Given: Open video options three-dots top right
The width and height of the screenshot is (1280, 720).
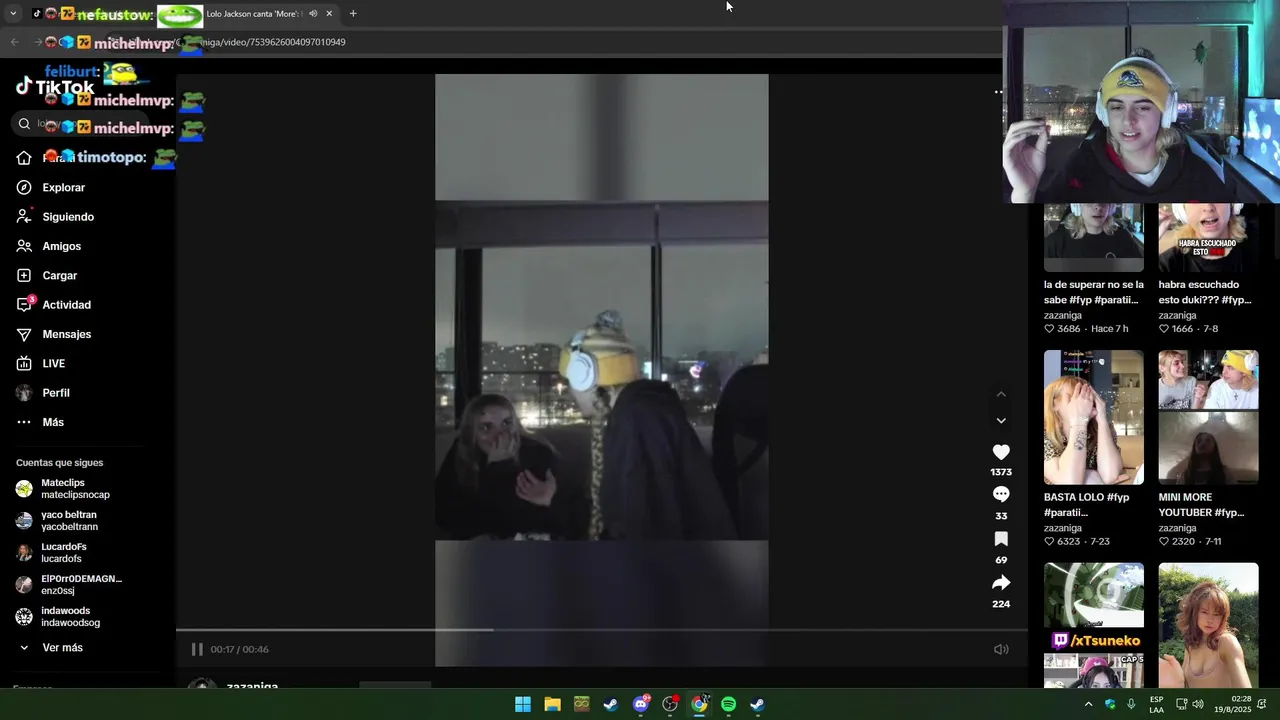Looking at the screenshot, I should tap(998, 92).
